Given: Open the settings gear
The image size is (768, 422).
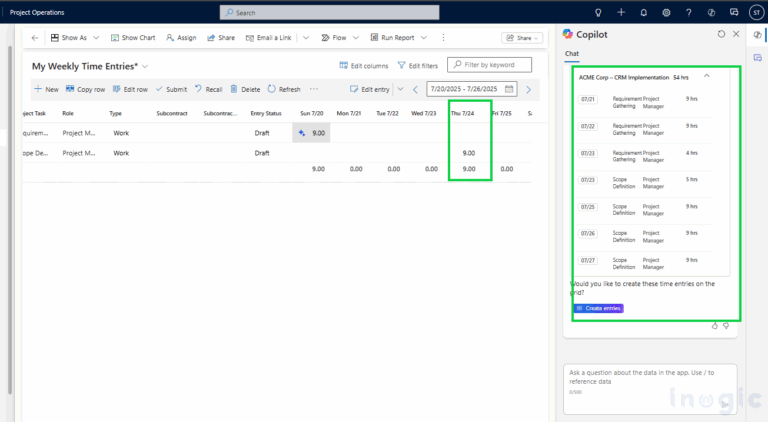Looking at the screenshot, I should [666, 13].
